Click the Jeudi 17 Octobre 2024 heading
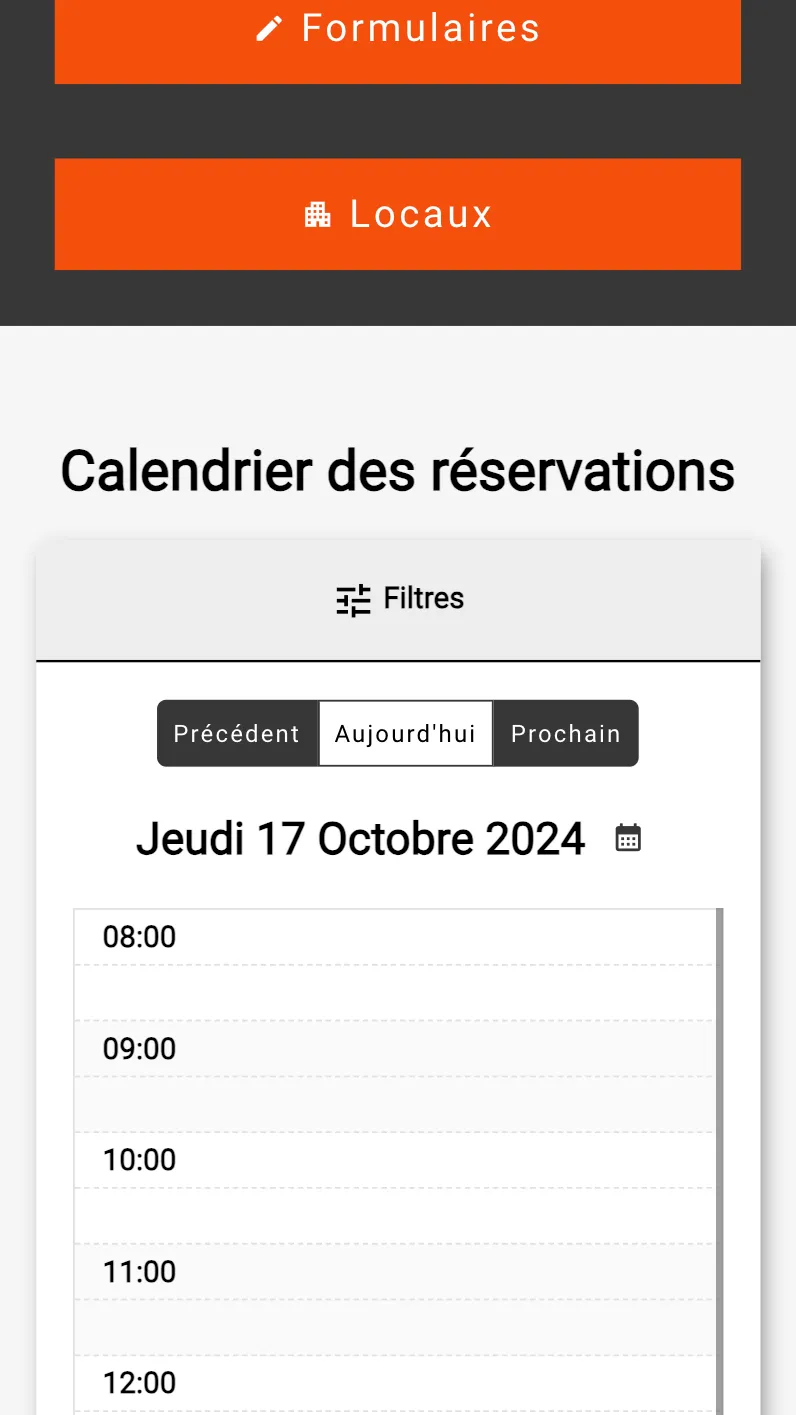Screen dimensions: 796x1415 point(360,838)
